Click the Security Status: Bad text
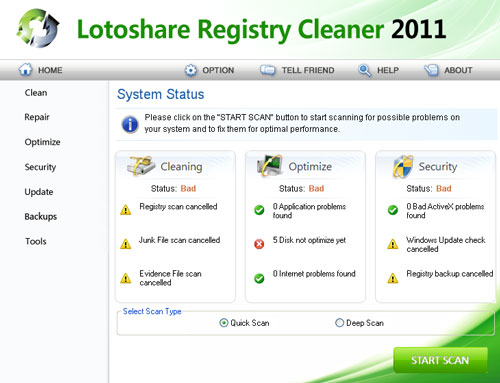Image resolution: width=500 pixels, height=383 pixels. pos(429,189)
